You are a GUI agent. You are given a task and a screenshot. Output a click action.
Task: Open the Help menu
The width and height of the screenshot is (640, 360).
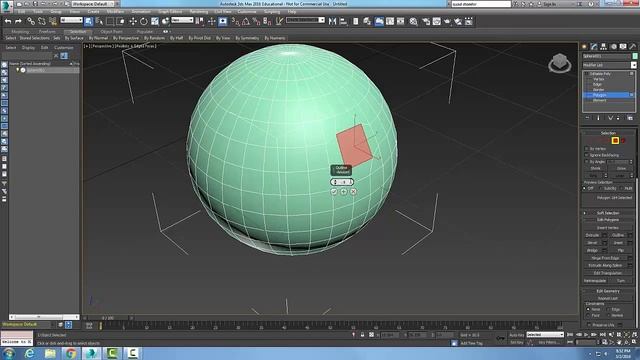click(292, 11)
